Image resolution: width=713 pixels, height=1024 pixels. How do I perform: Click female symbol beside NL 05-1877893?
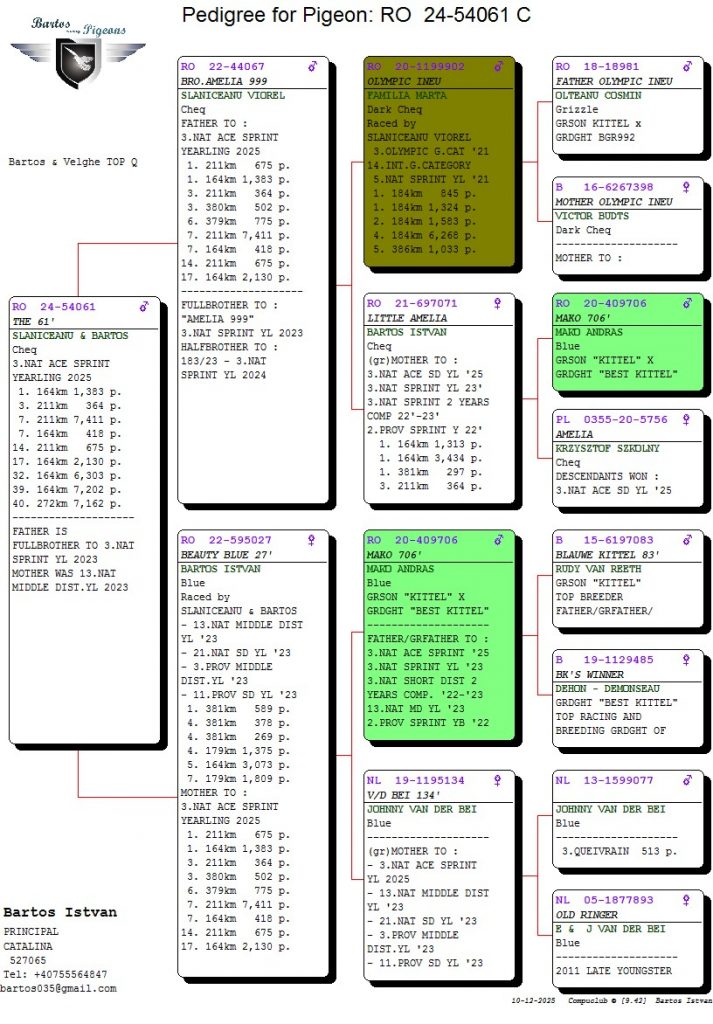[687, 900]
